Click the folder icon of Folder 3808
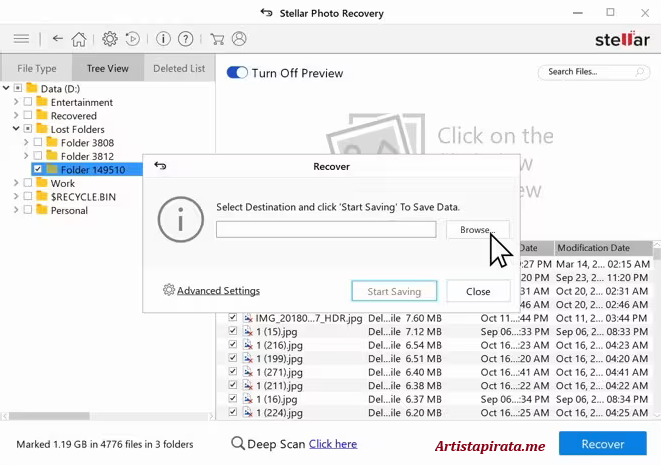 [52, 142]
